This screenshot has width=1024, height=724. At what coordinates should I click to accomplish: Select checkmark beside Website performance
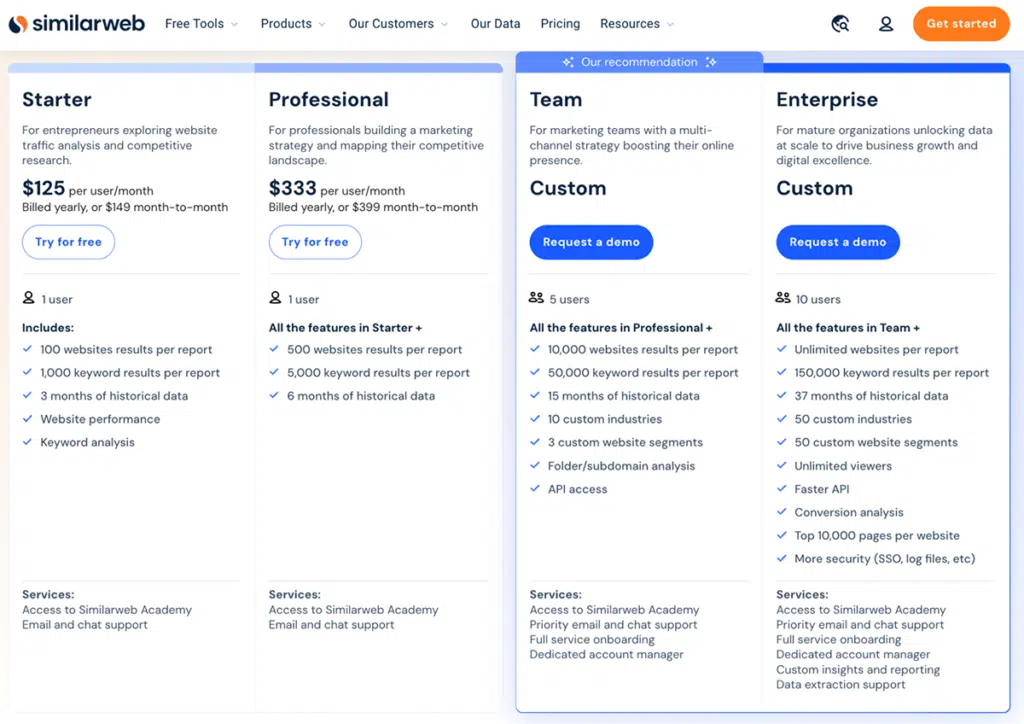tap(26, 419)
